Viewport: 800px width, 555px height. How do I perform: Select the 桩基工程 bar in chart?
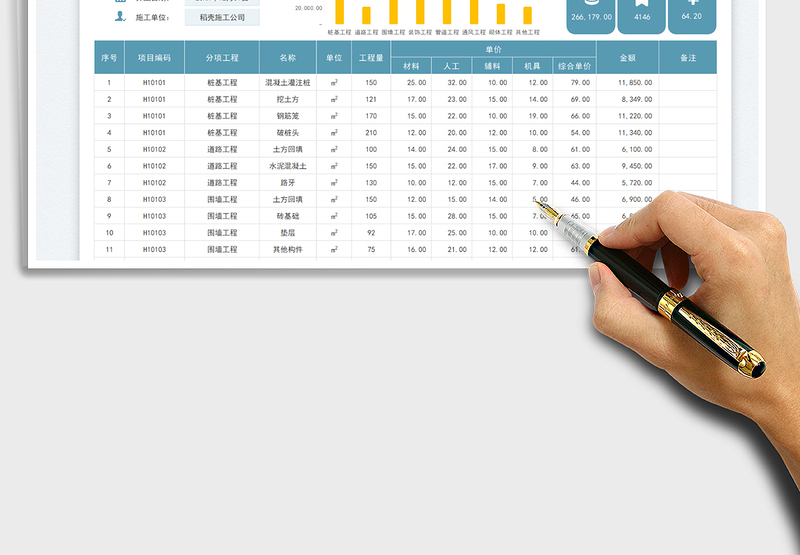340,12
